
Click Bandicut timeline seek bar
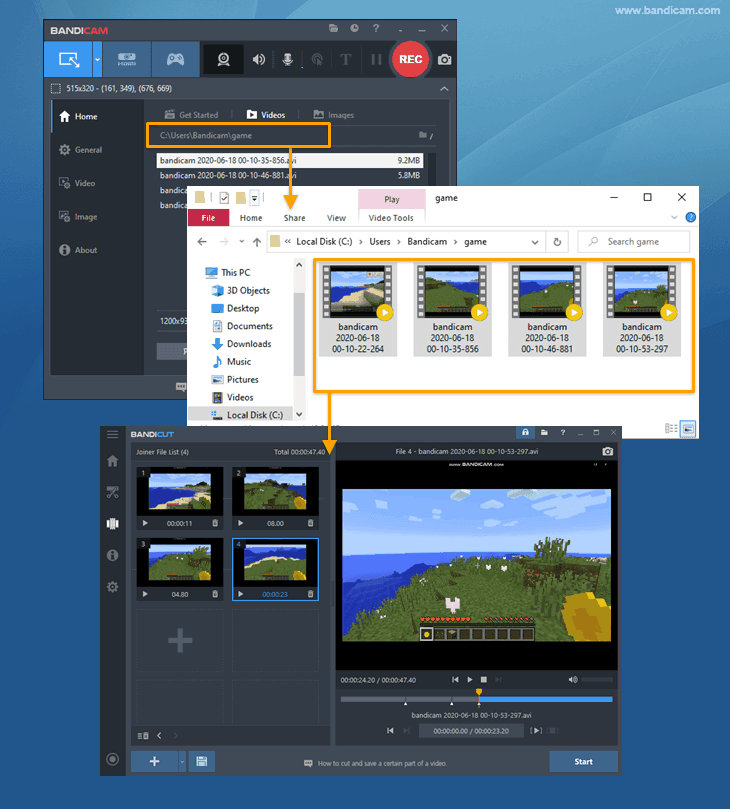pyautogui.click(x=476, y=700)
